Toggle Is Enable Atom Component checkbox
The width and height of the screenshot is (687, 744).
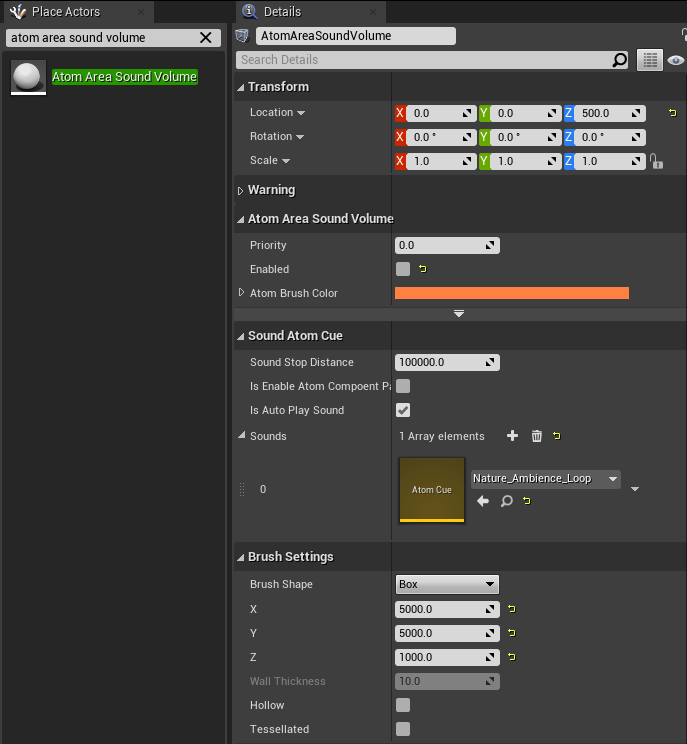pyautogui.click(x=403, y=386)
